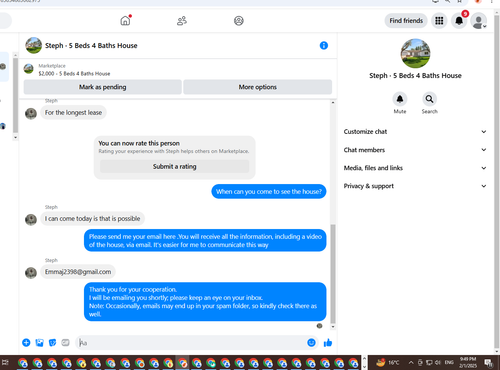
Task: Click 'When can you come to see the house?' message
Action: [x=269, y=191]
